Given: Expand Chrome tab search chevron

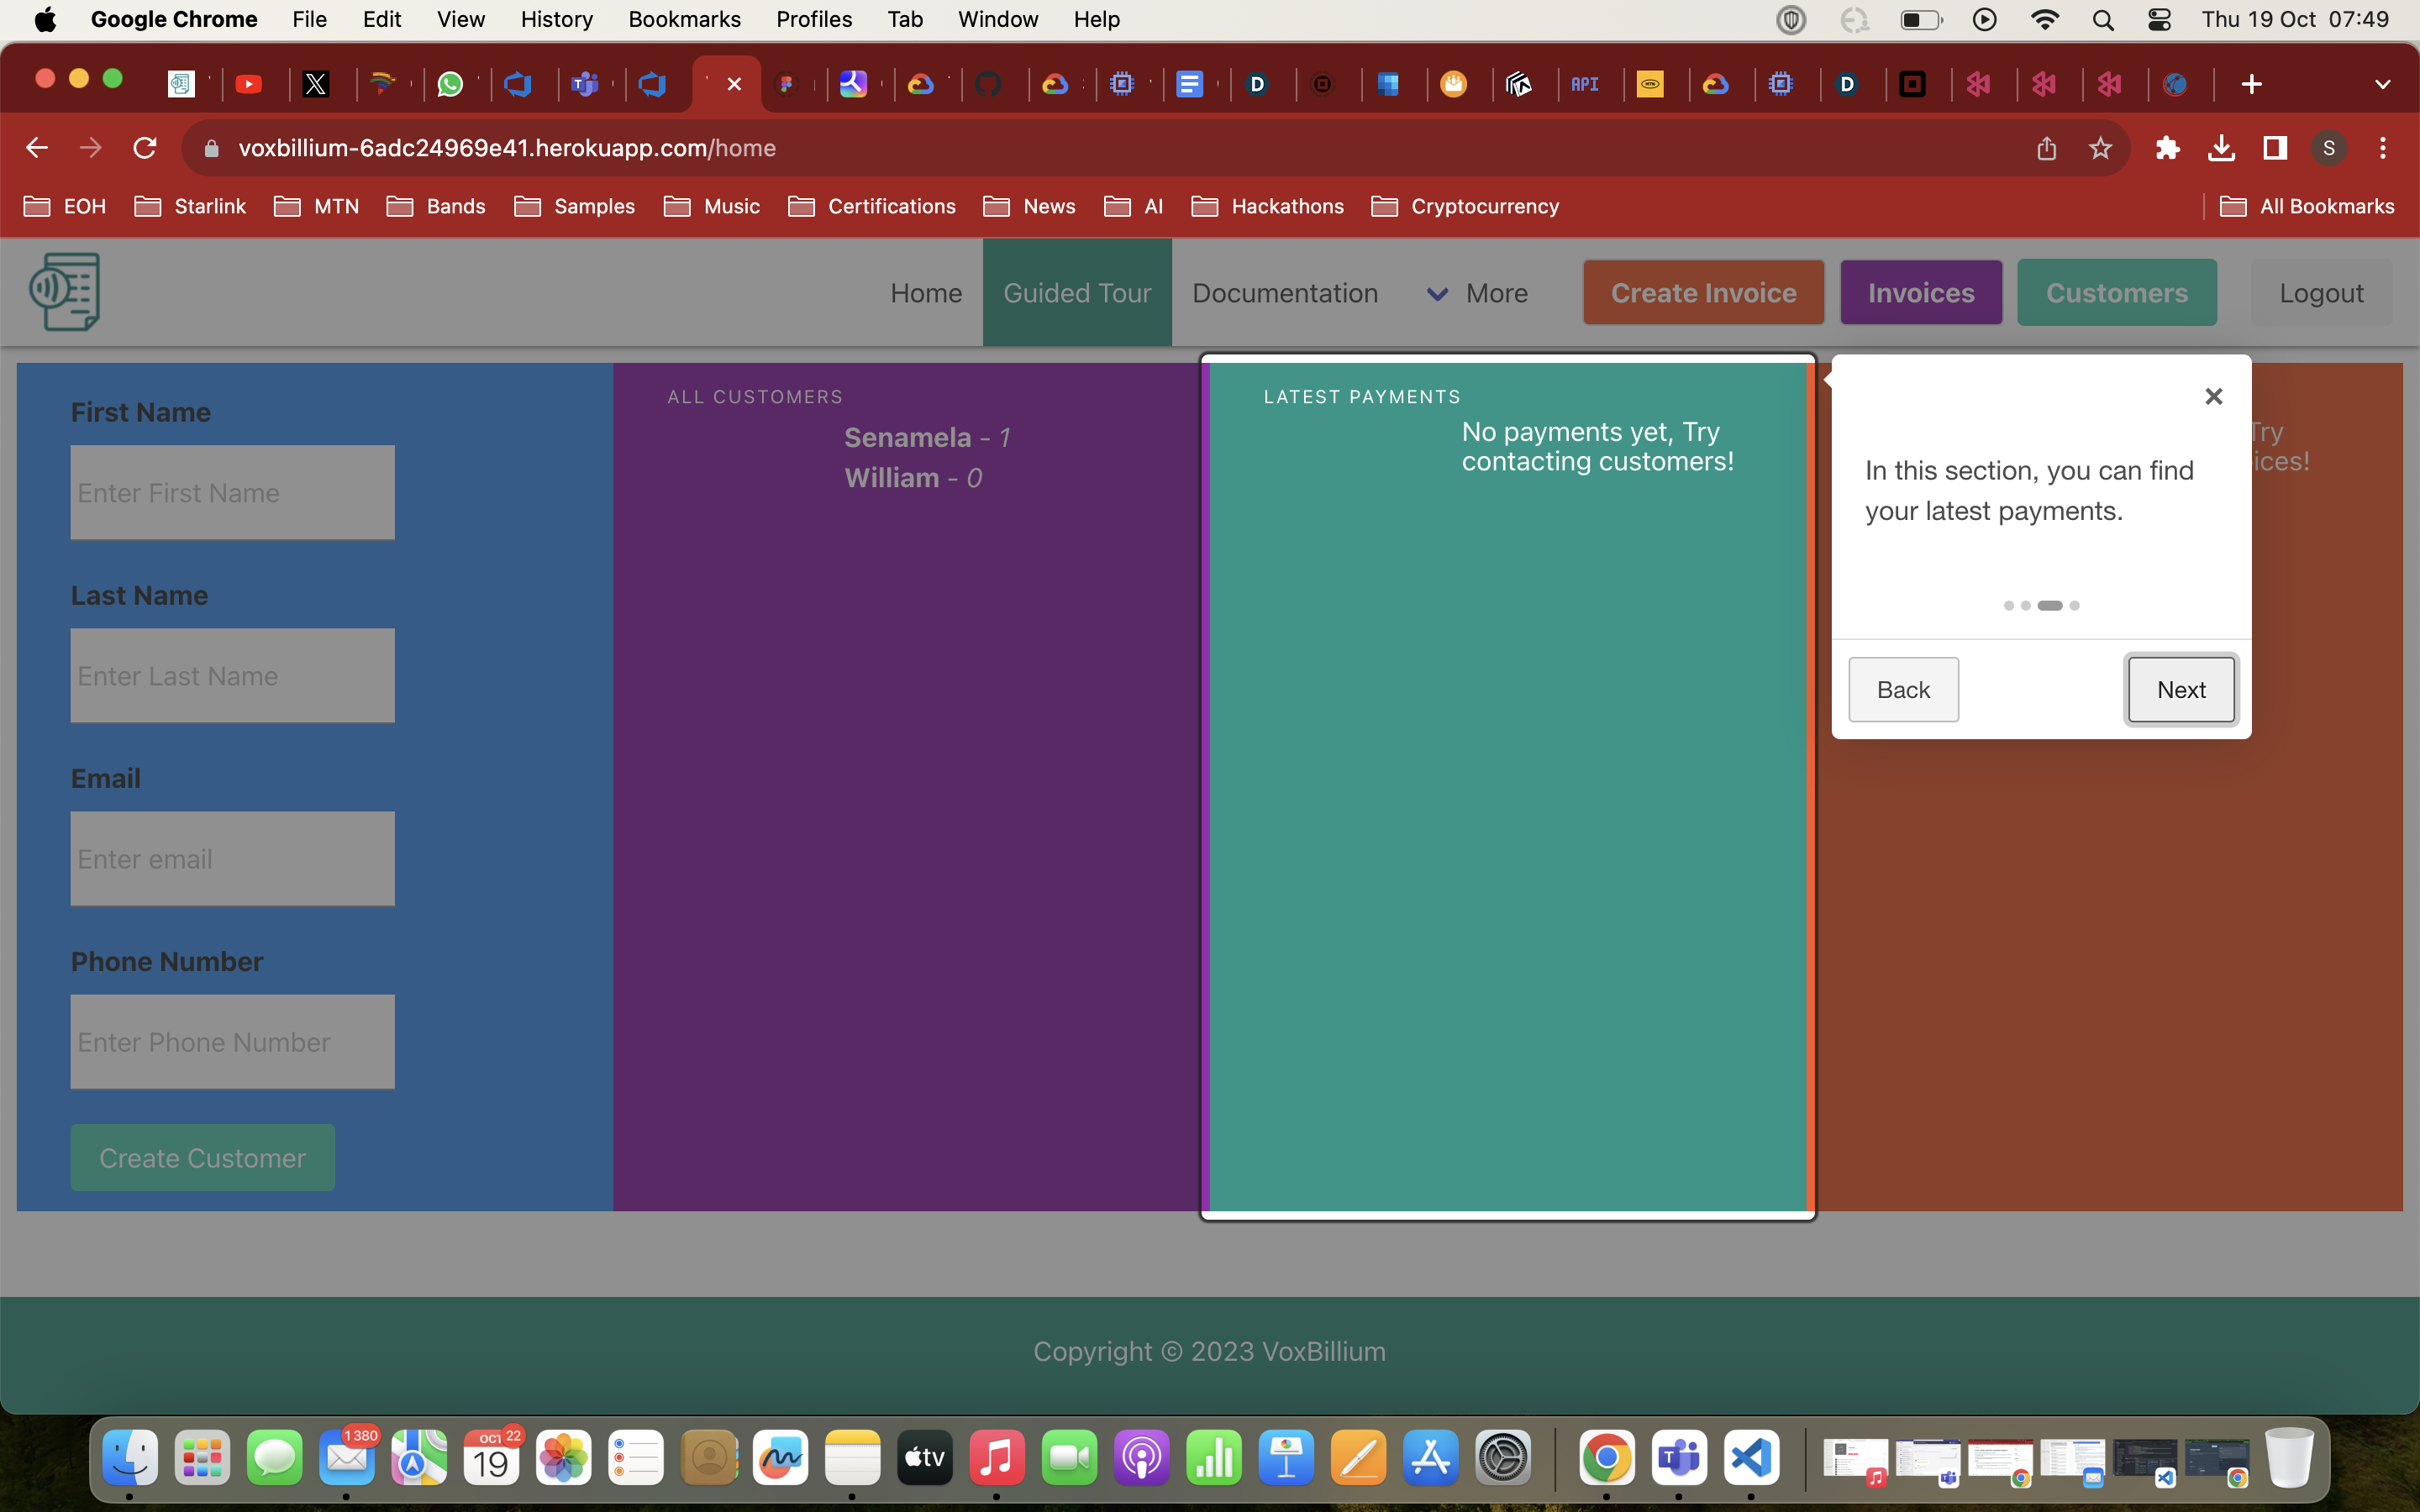Looking at the screenshot, I should (2382, 84).
